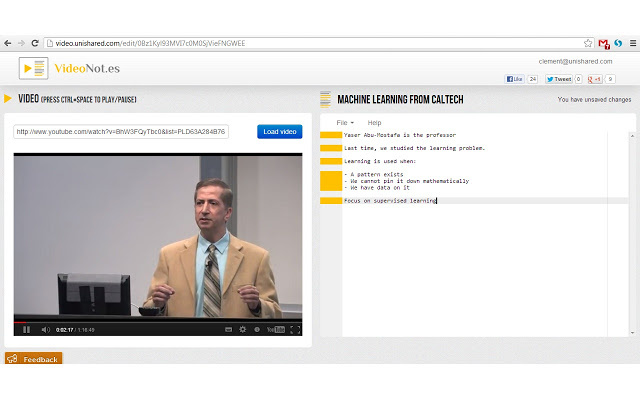Pause the video with the player button
640x400 pixels.
pyautogui.click(x=26, y=329)
